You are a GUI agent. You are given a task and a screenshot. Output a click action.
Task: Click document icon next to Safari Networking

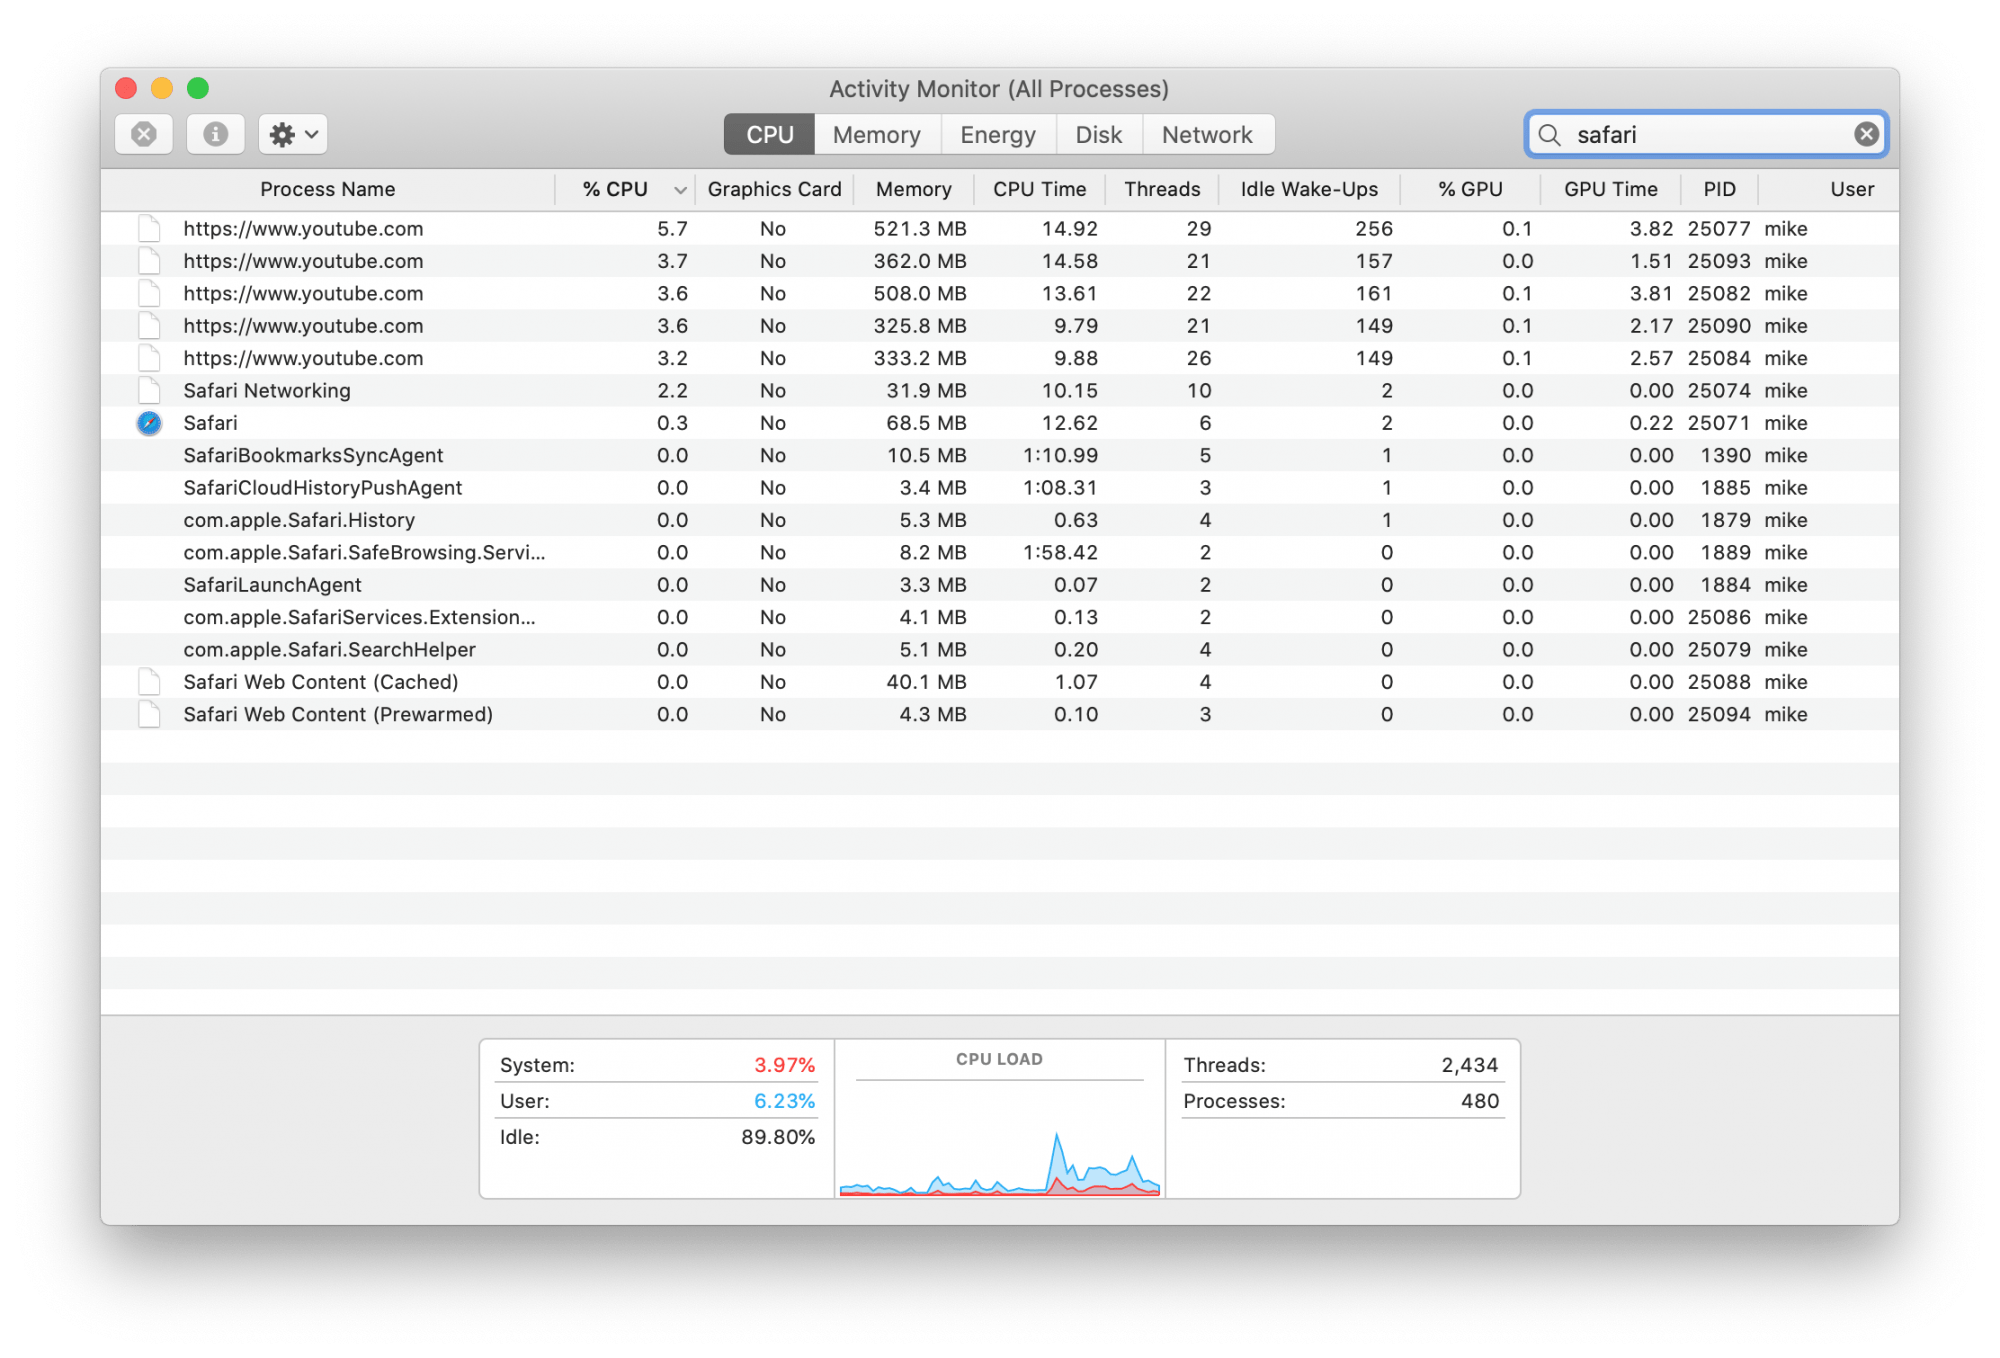[x=149, y=391]
